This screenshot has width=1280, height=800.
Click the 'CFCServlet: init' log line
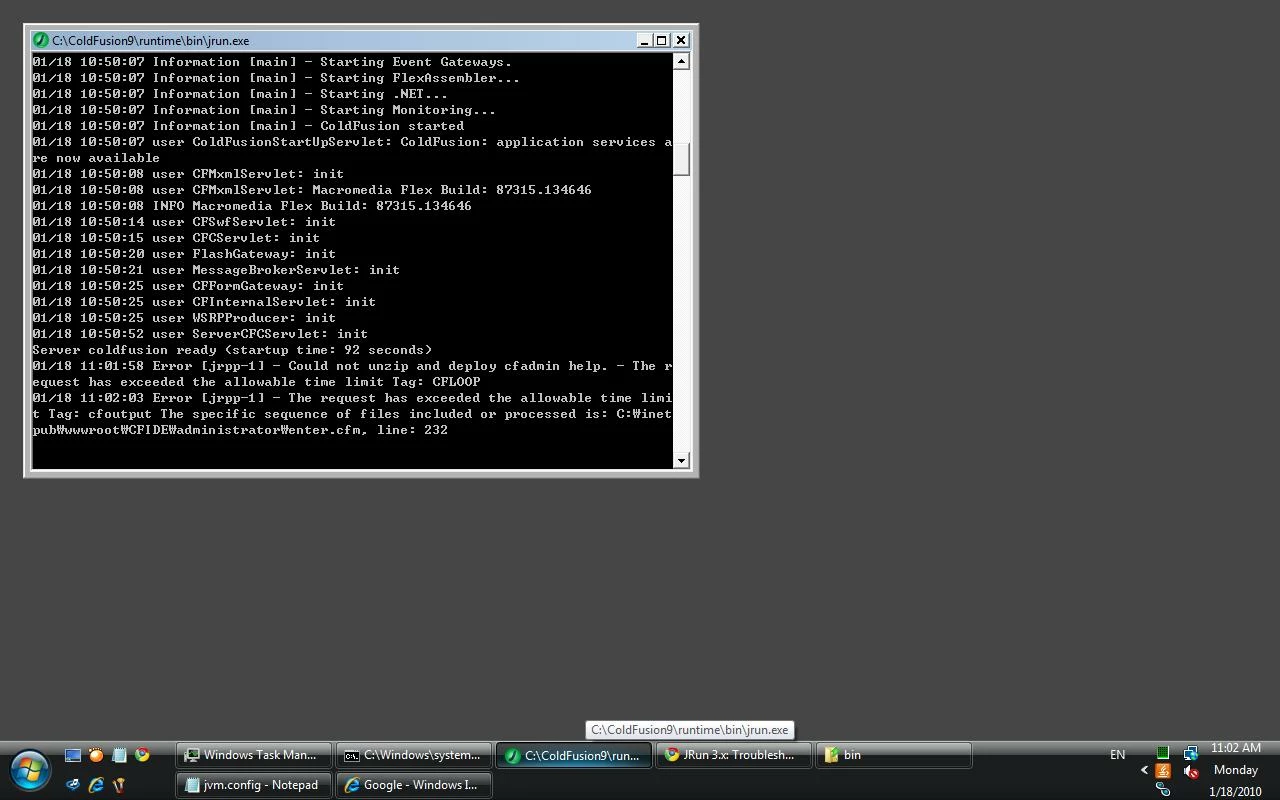click(176, 238)
